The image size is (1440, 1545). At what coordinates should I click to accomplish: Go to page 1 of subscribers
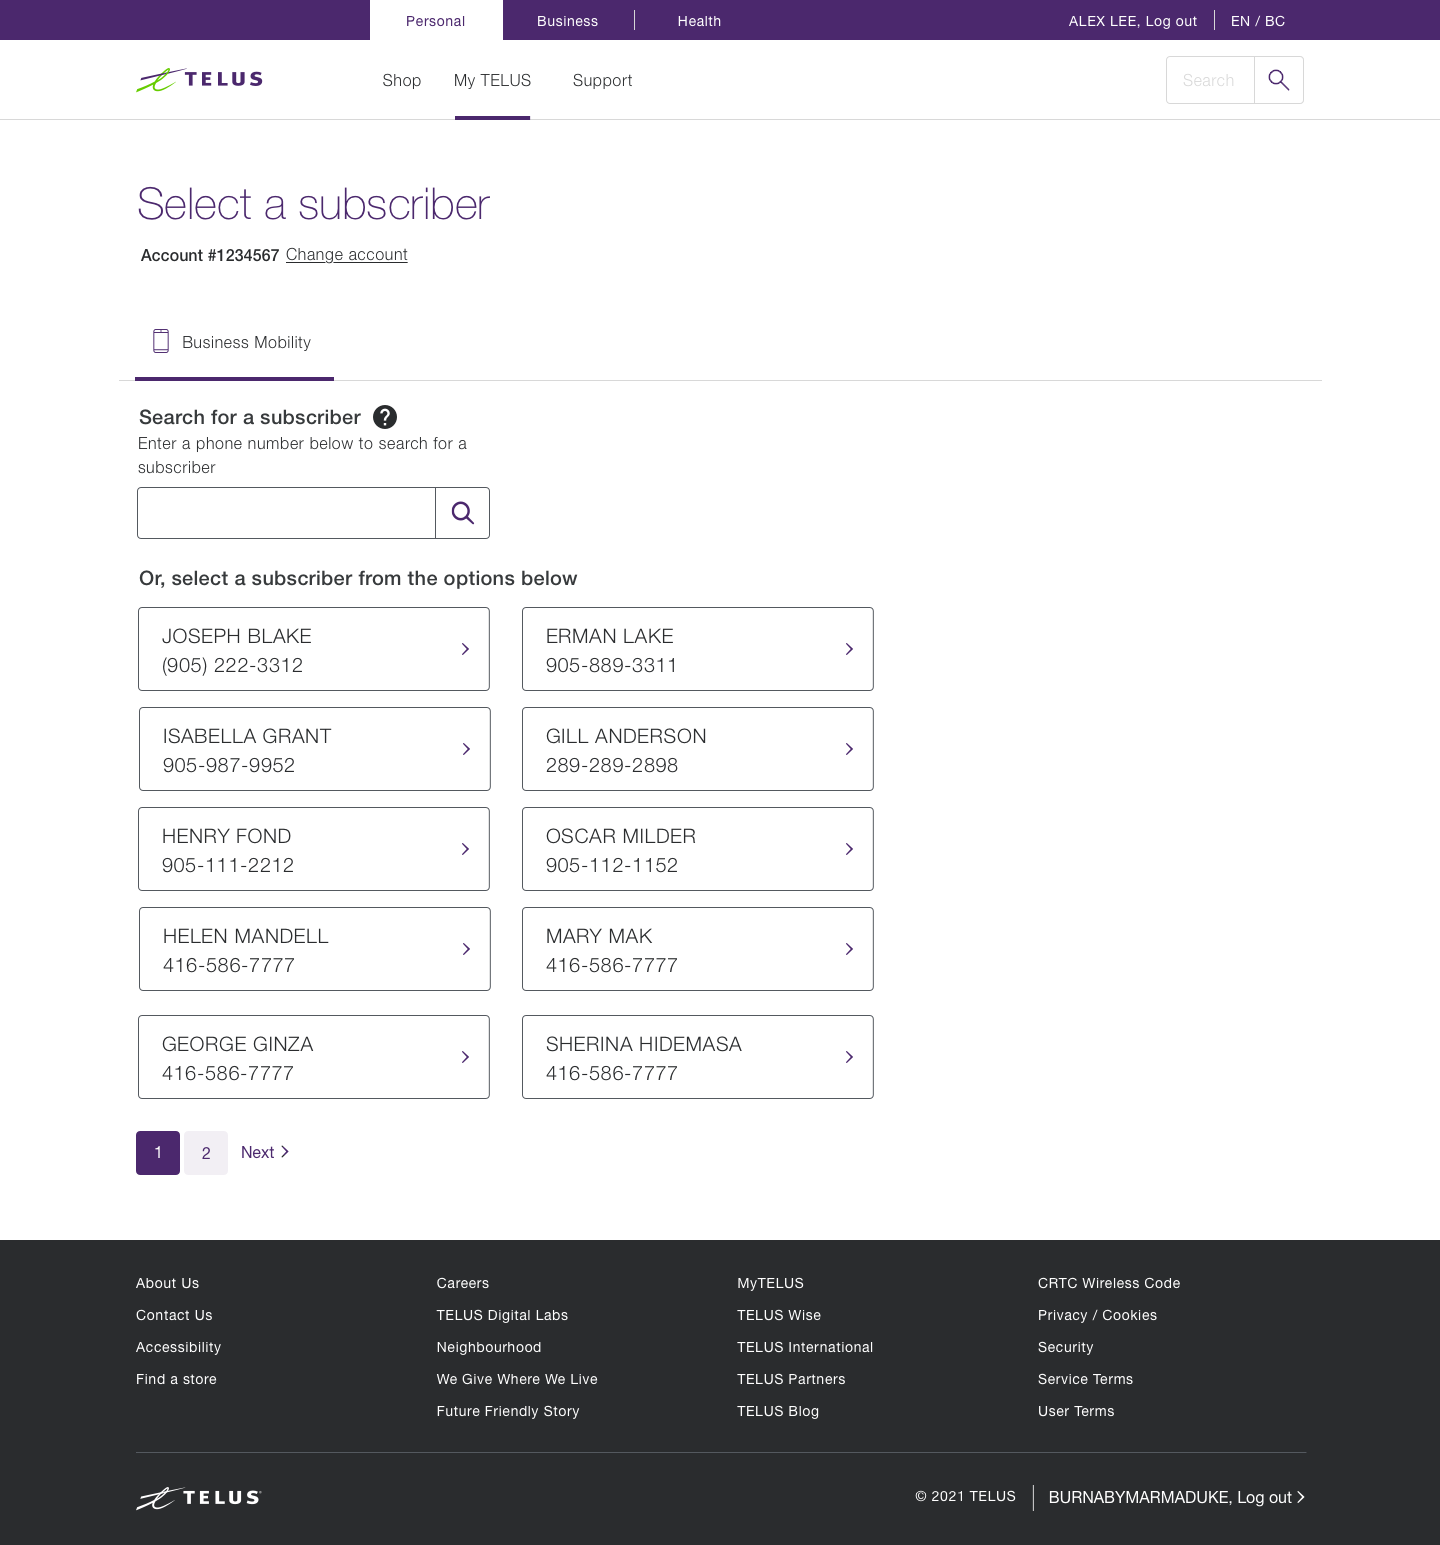point(158,1153)
